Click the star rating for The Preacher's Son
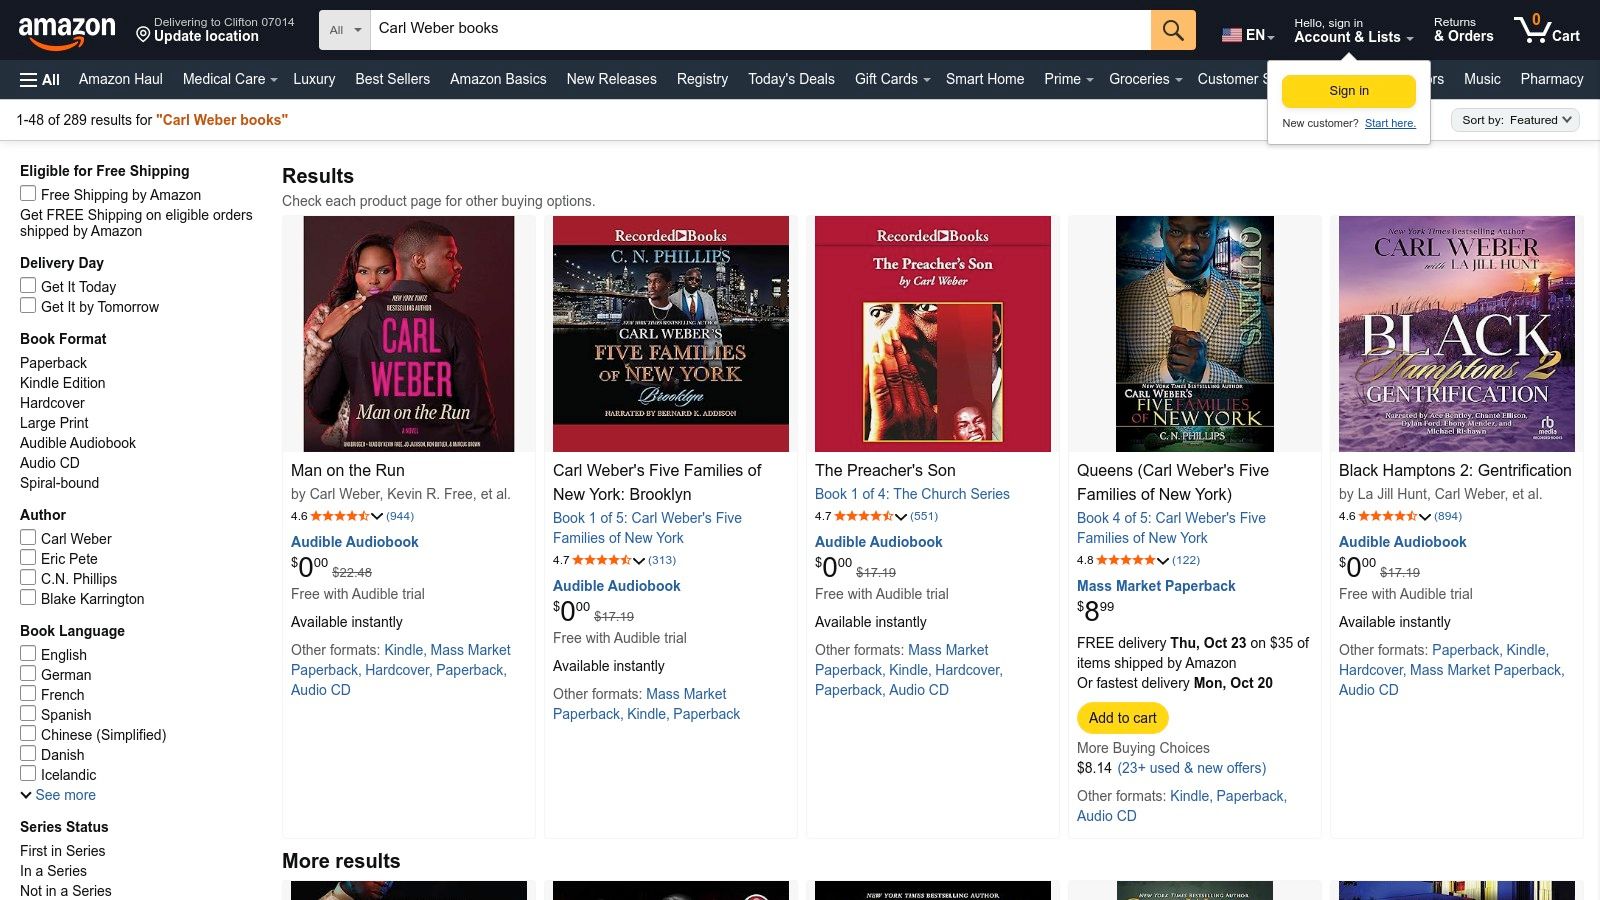Viewport: 1600px width, 900px height. [864, 516]
